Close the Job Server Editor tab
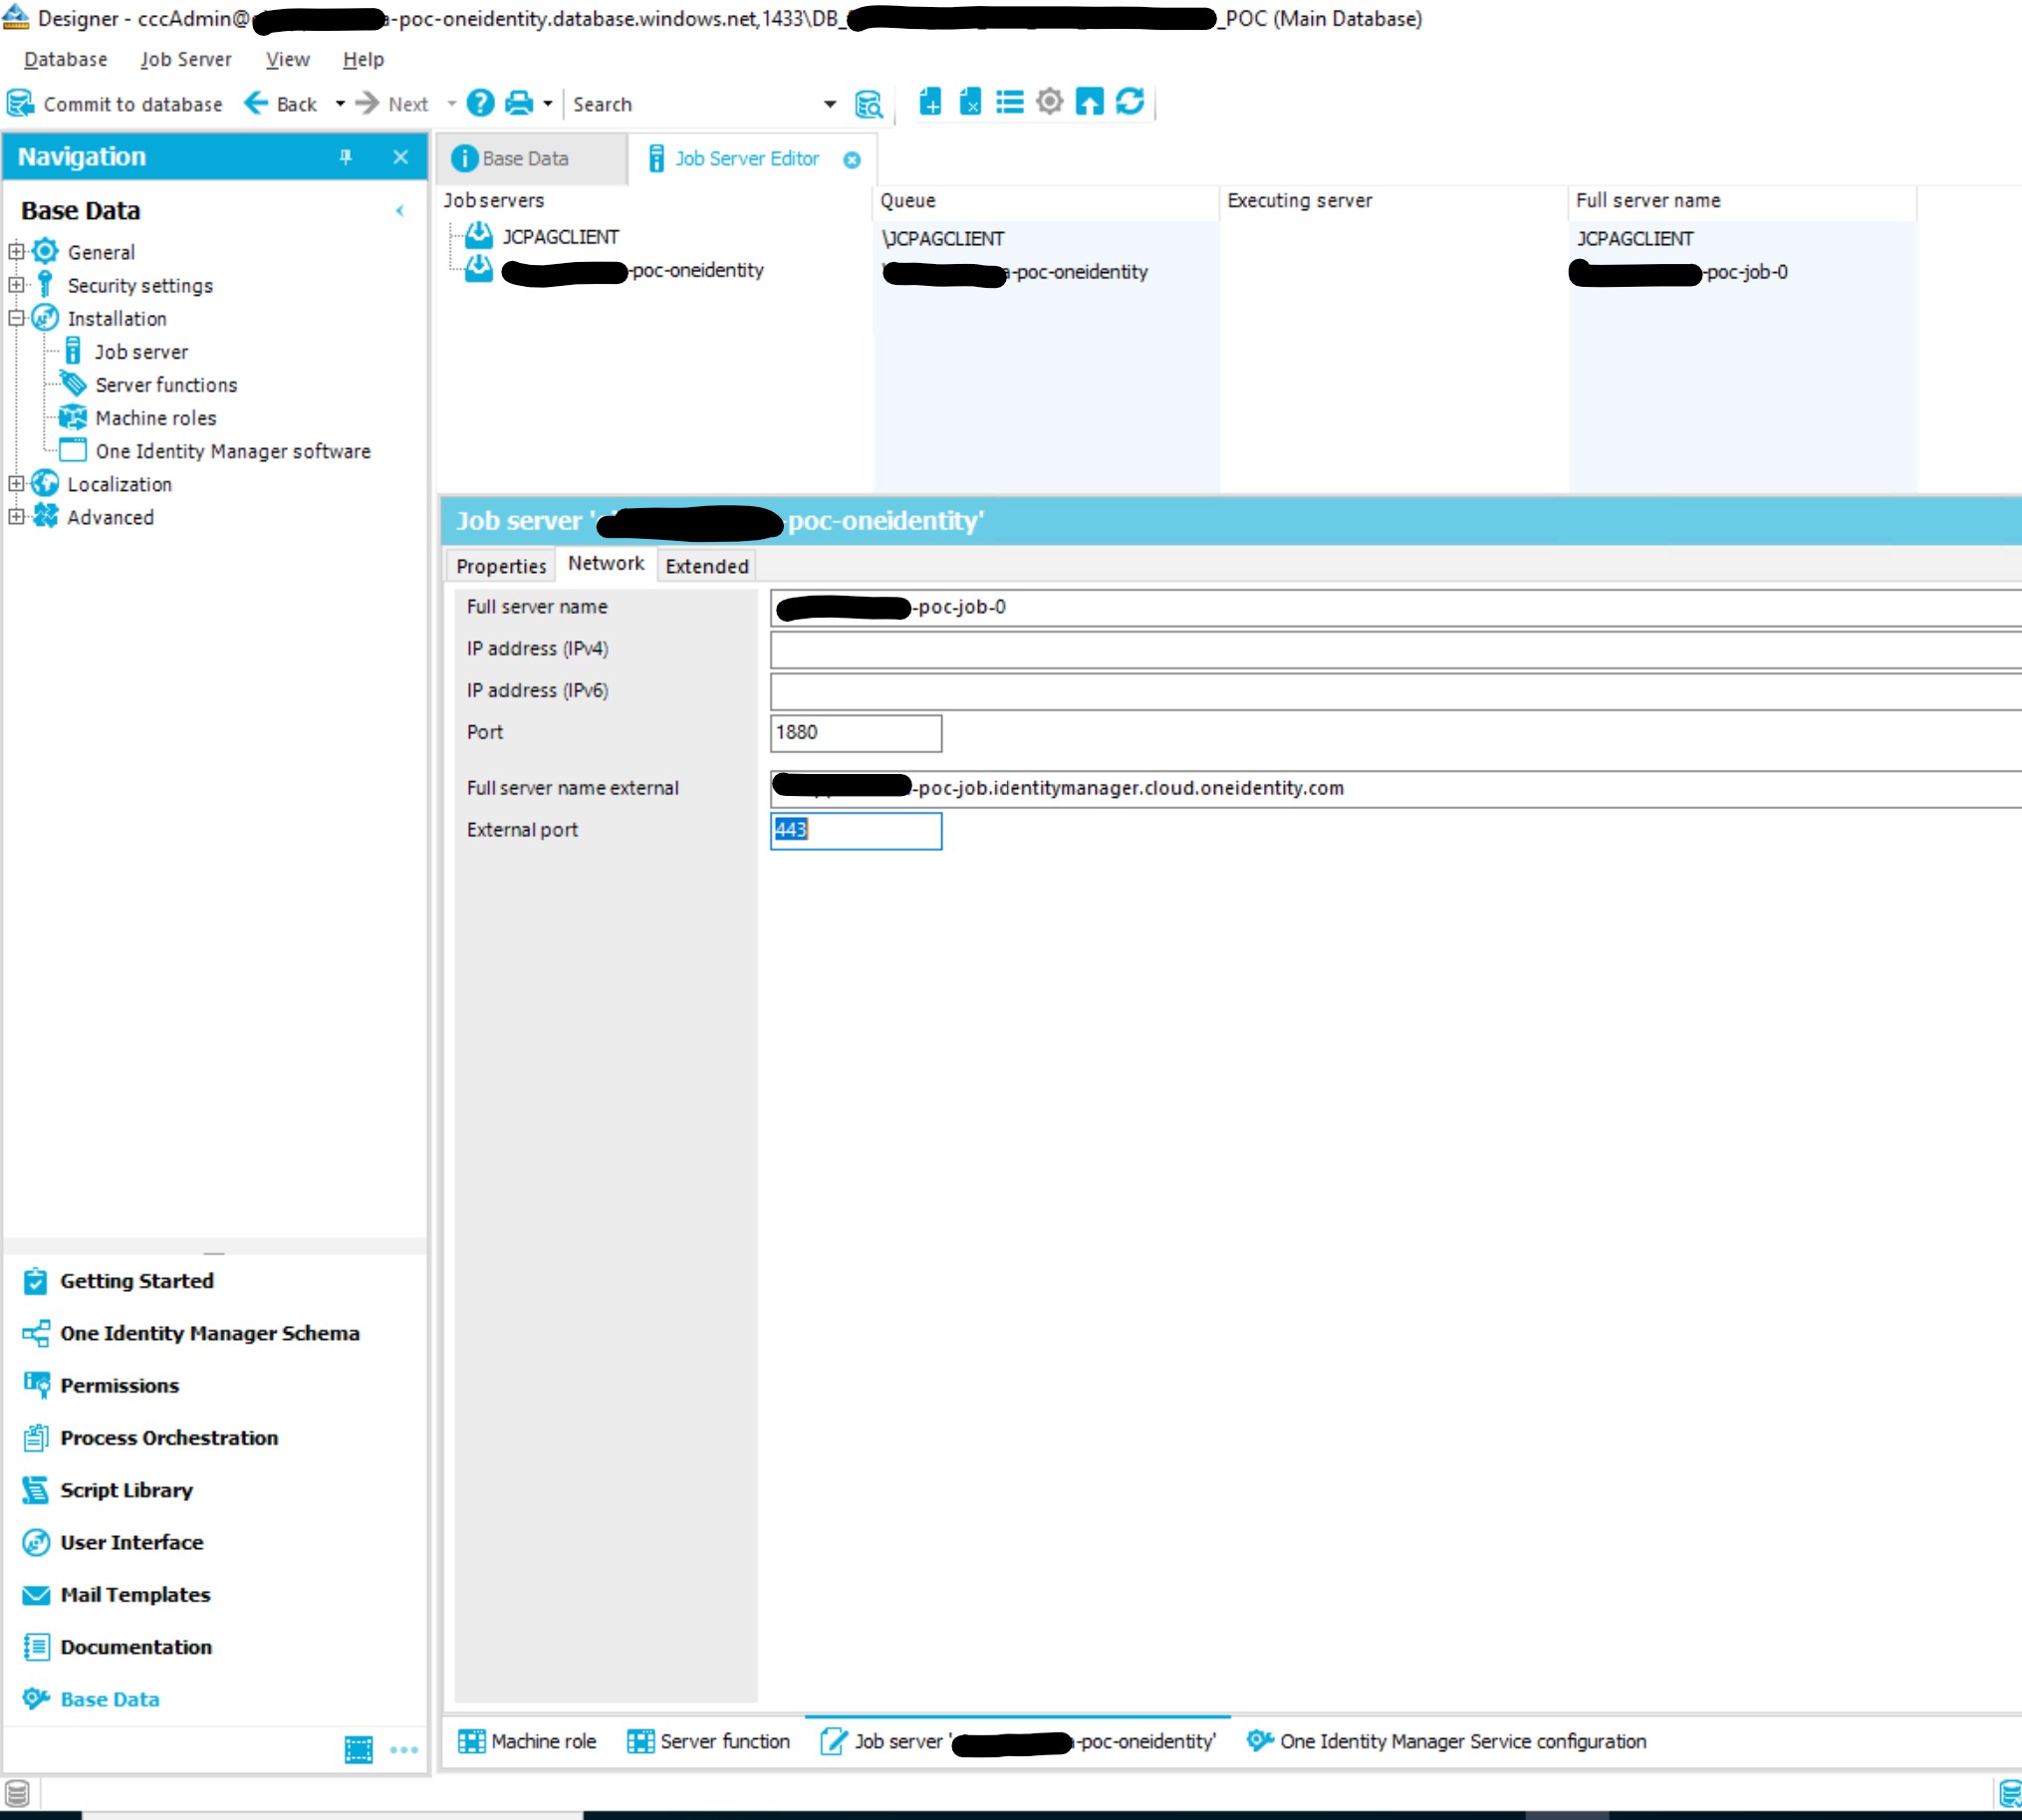 (x=852, y=160)
